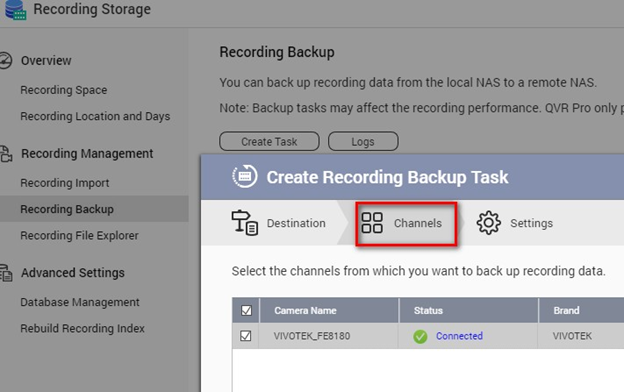Click the Destination signpost icon
The height and width of the screenshot is (392, 624).
tap(244, 223)
